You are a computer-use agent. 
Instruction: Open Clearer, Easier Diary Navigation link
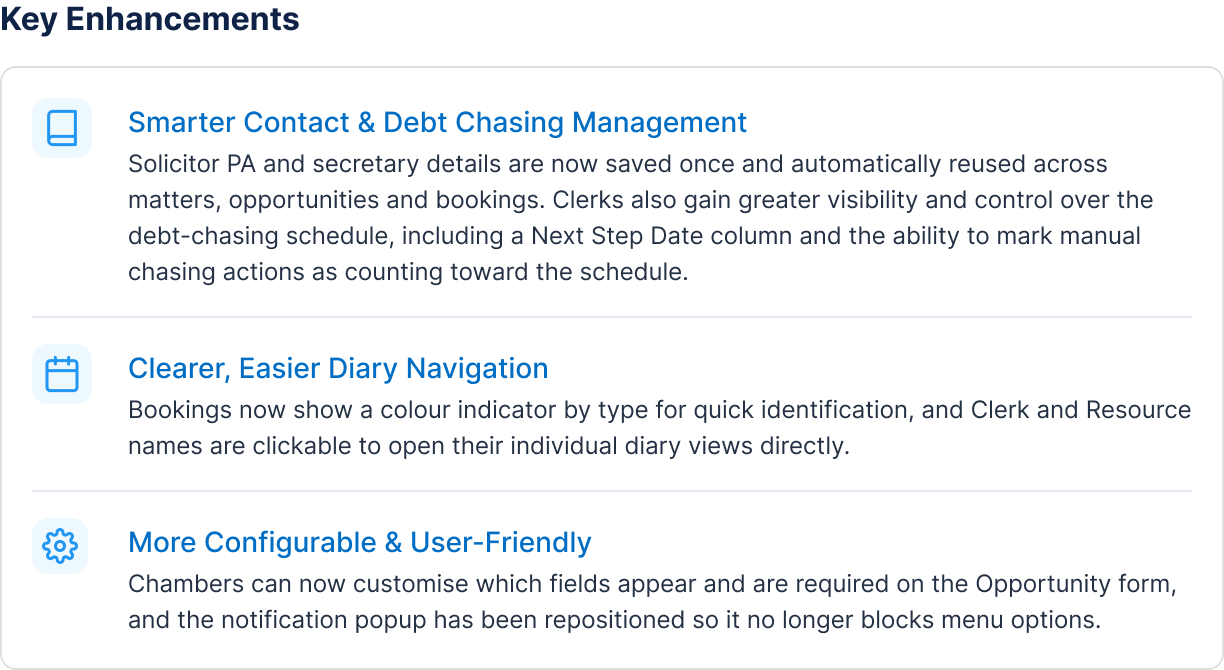(x=338, y=368)
